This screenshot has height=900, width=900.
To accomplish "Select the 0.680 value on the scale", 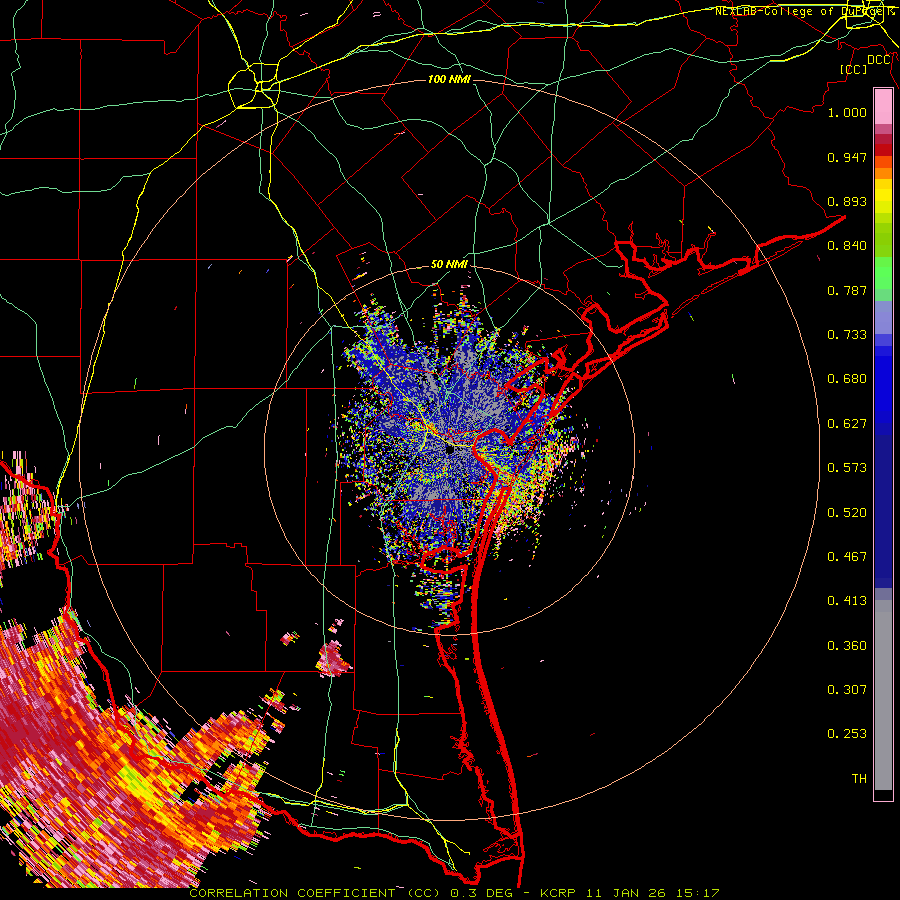I will tap(847, 379).
